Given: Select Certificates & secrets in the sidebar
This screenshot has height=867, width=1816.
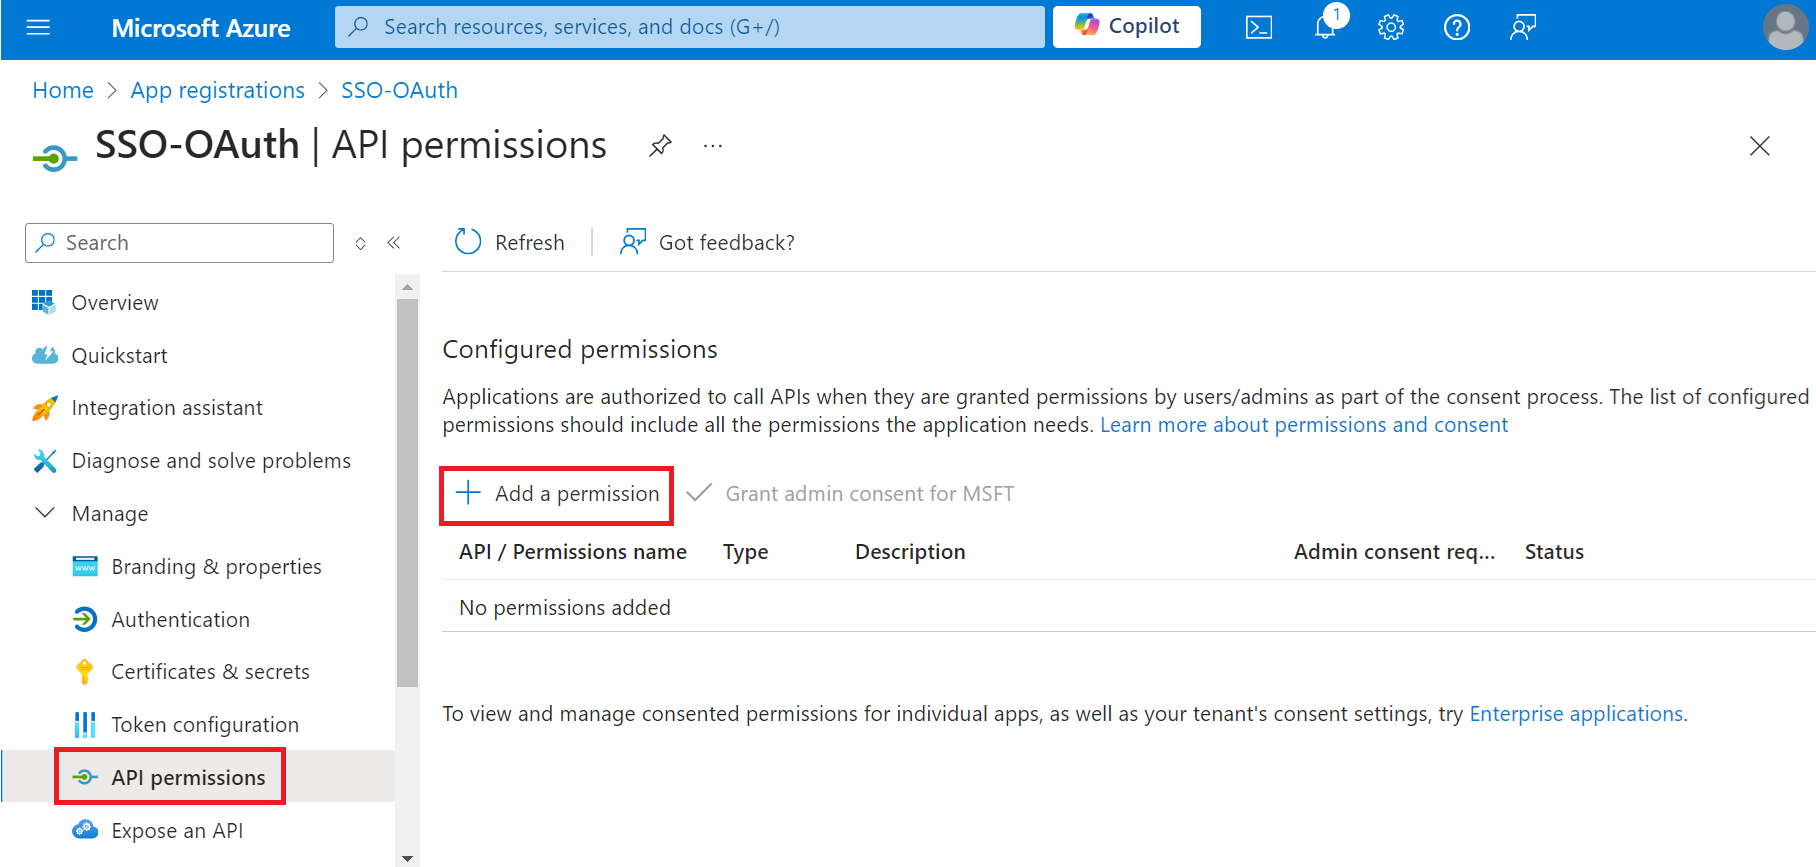Looking at the screenshot, I should [210, 672].
